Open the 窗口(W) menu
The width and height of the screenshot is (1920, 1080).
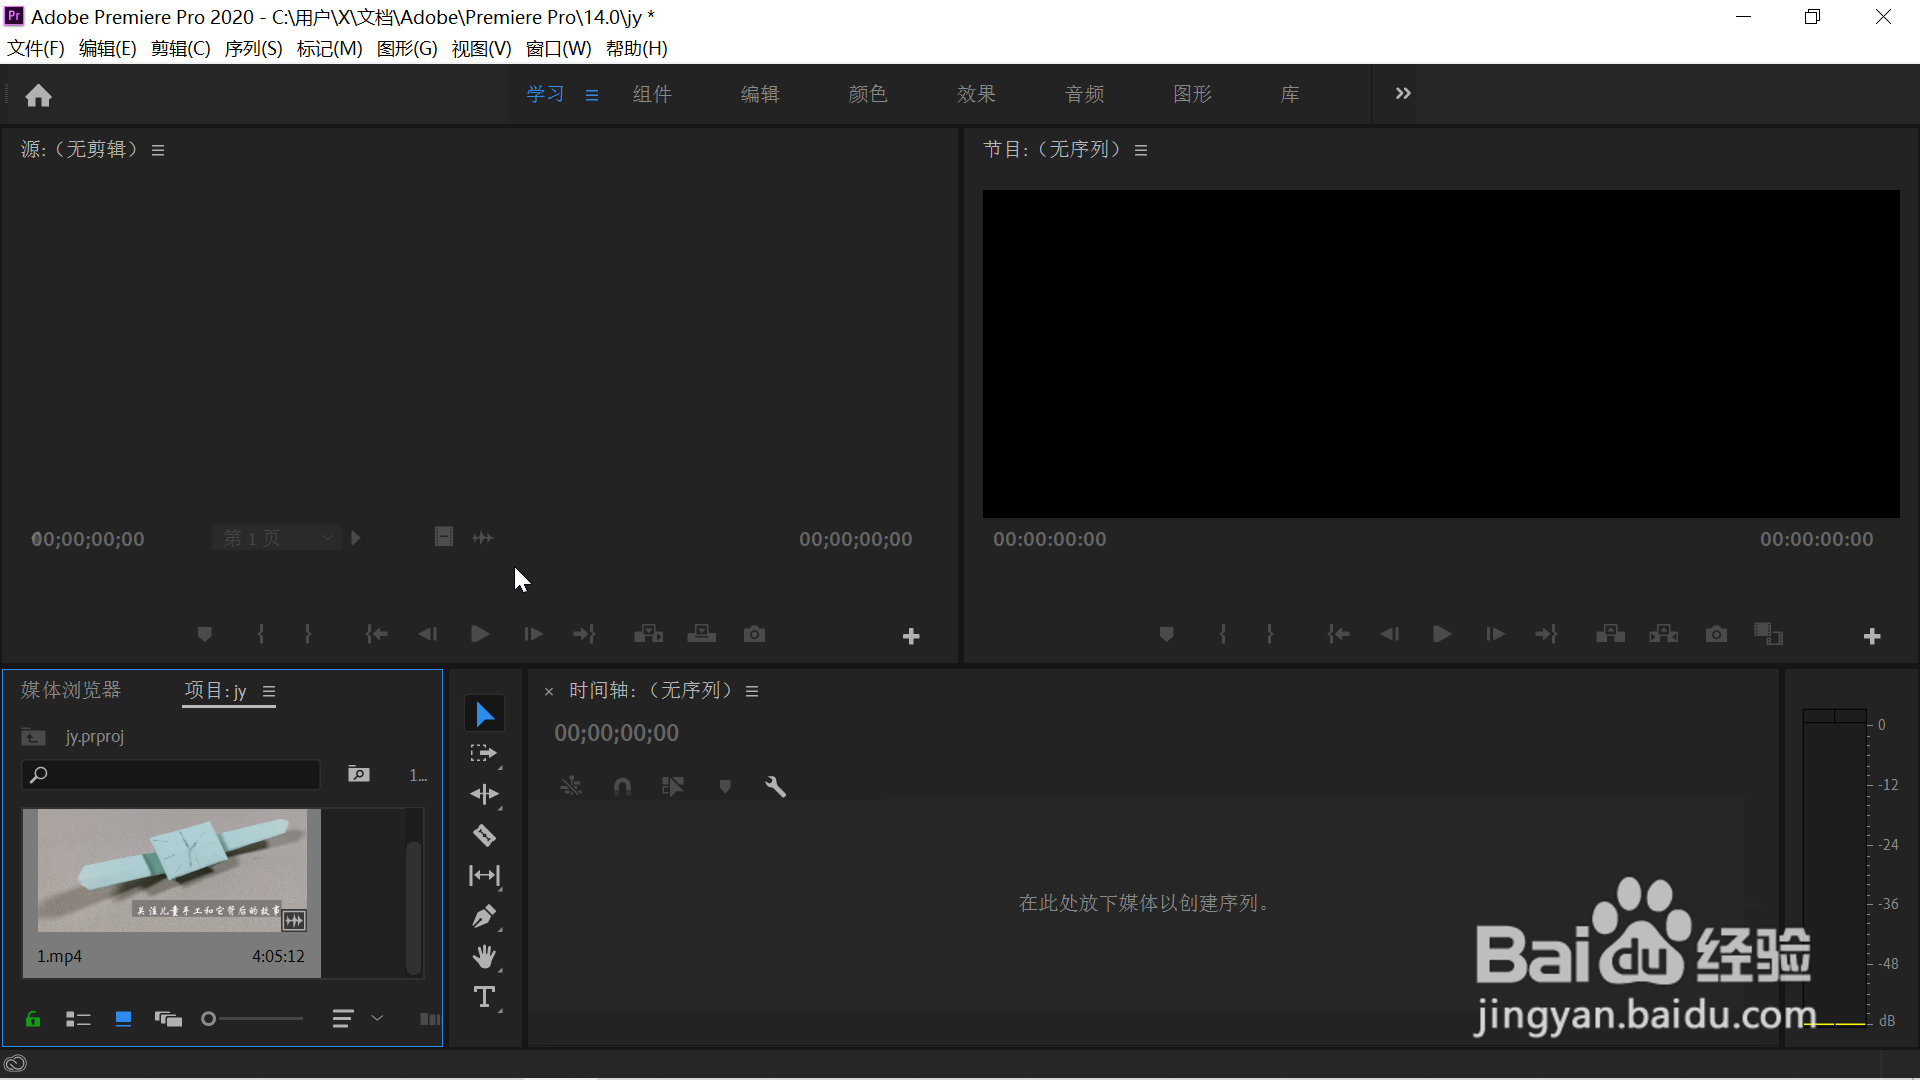(x=558, y=48)
